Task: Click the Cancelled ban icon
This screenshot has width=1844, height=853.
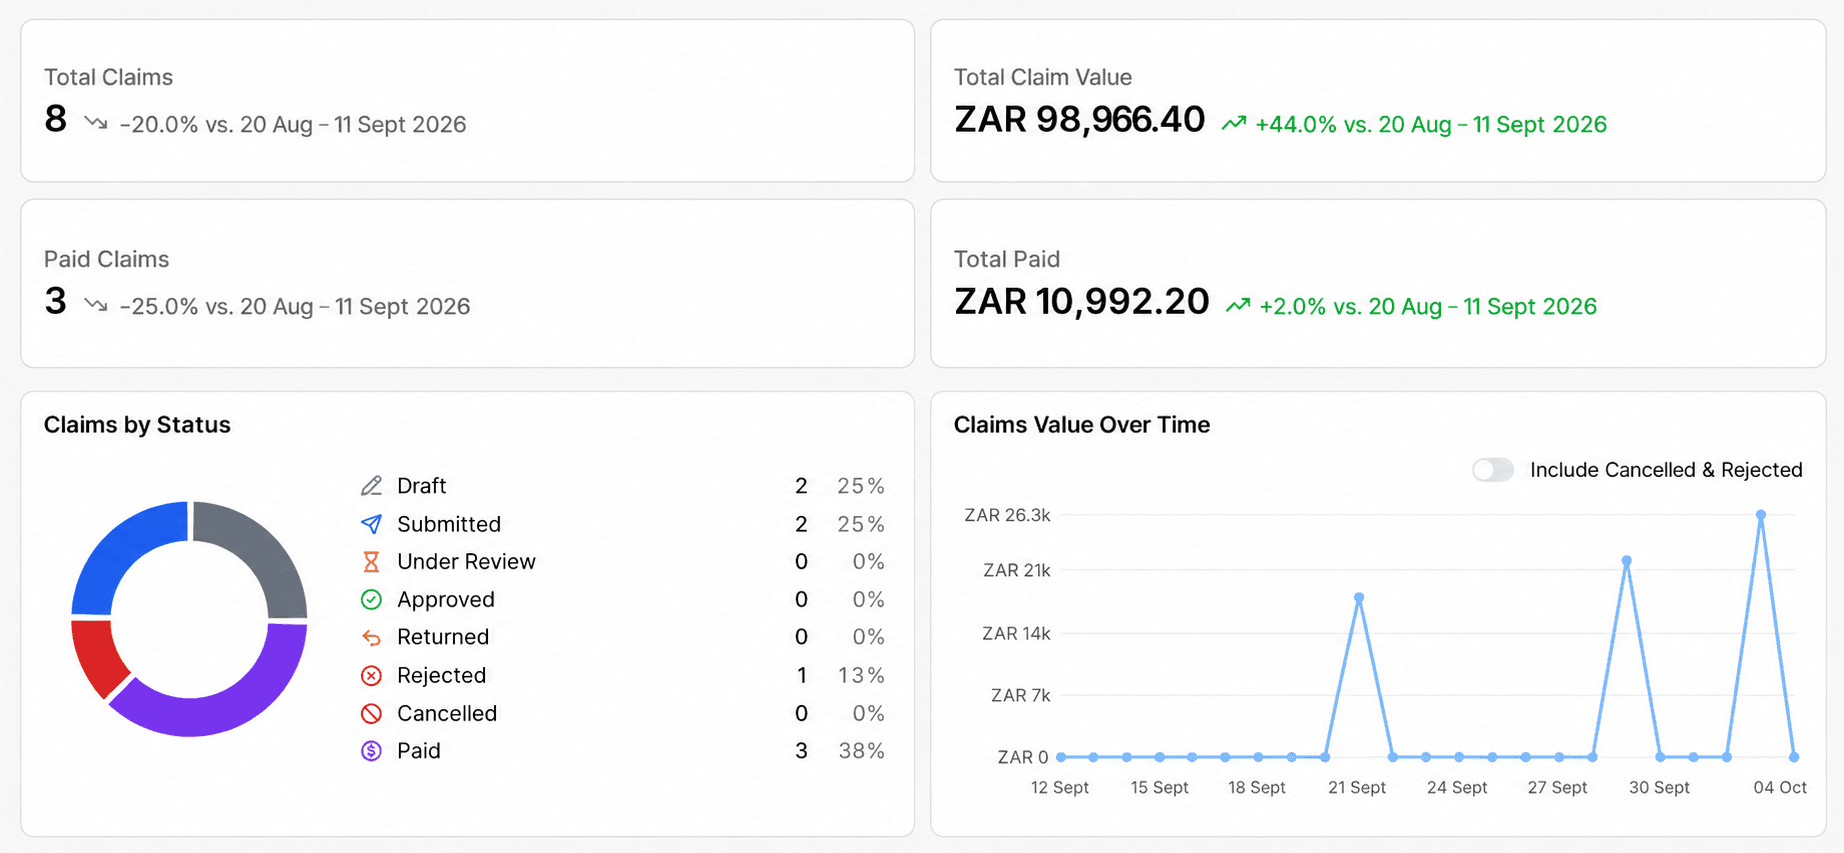Action: [371, 713]
